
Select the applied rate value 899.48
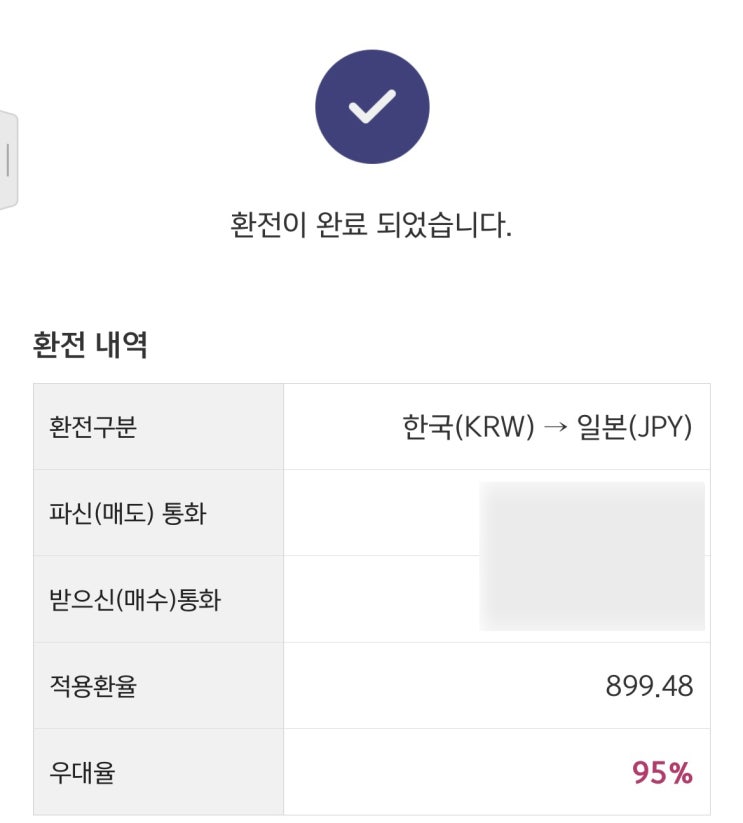649,686
